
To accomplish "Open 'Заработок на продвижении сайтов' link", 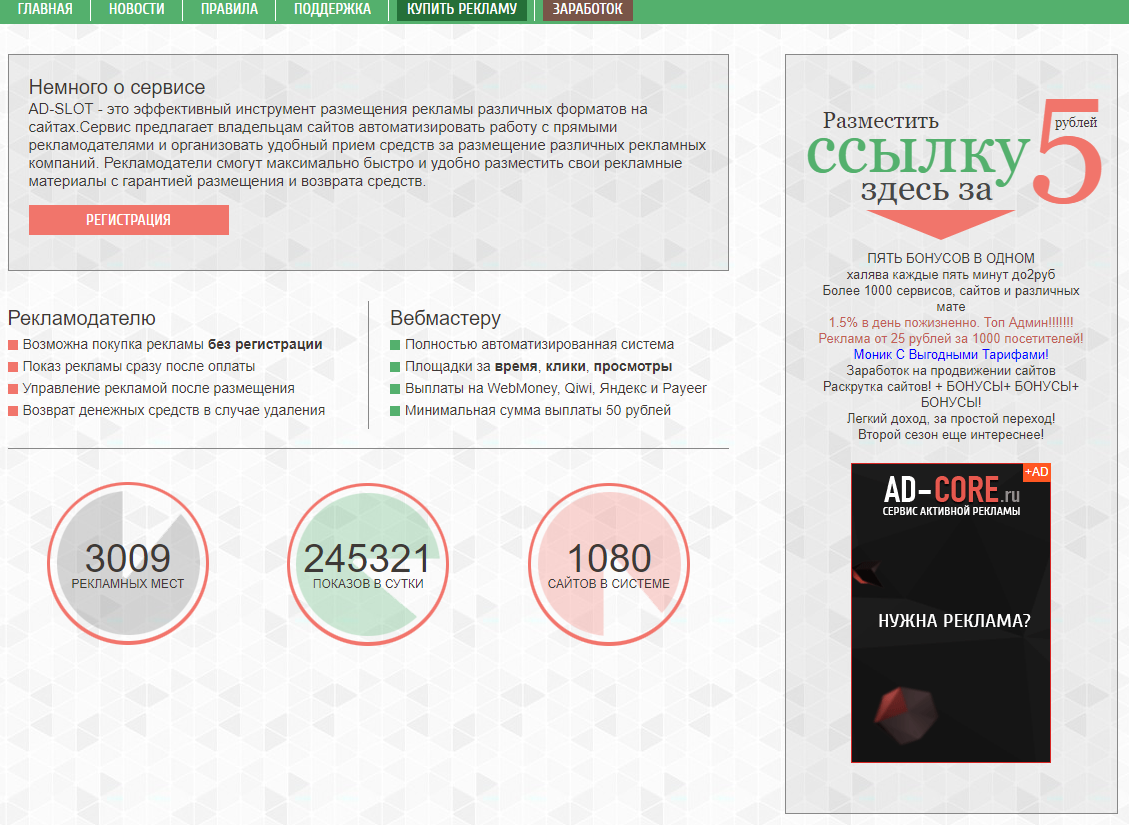I will click(x=950, y=370).
